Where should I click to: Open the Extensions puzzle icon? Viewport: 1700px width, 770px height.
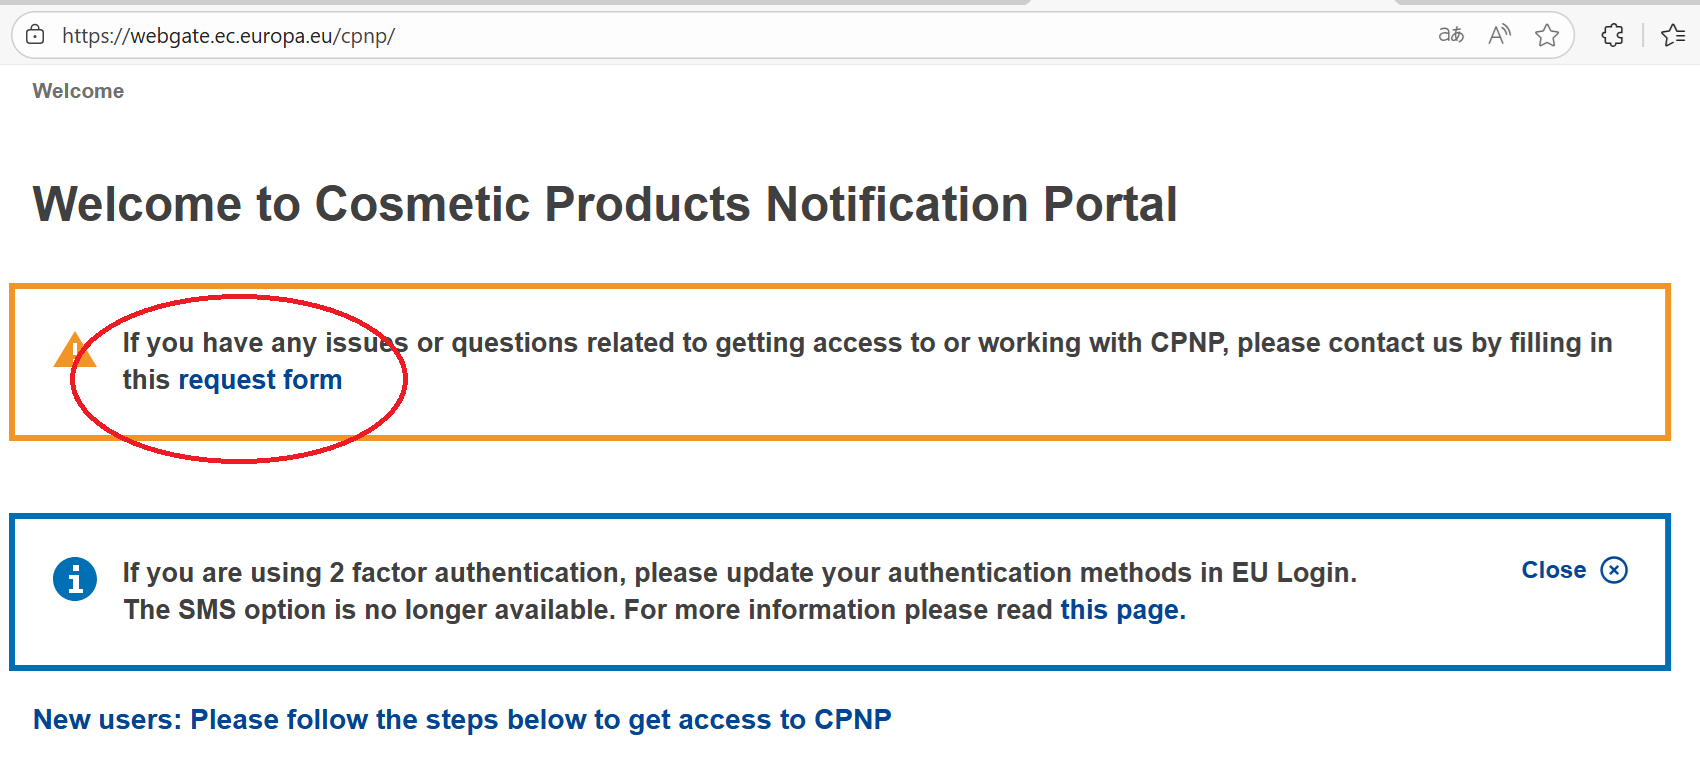point(1612,35)
